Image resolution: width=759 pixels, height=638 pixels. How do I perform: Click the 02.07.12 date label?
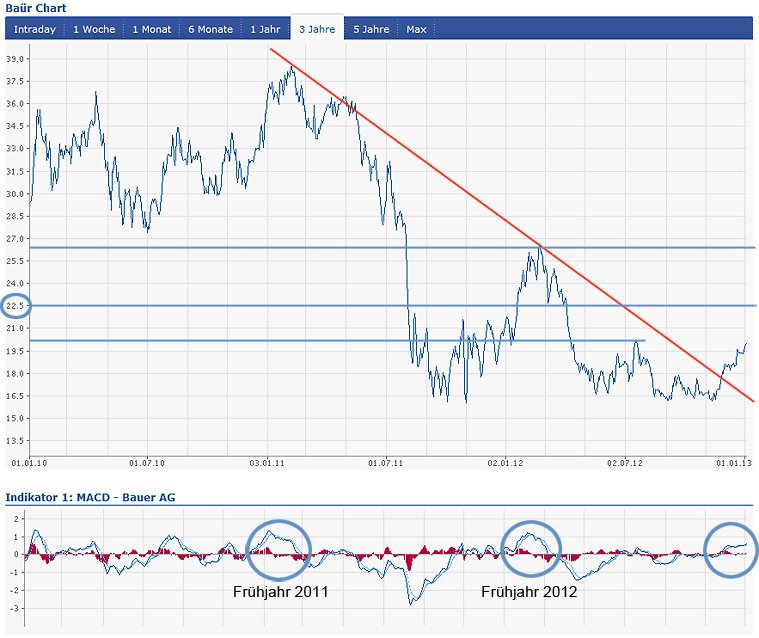(624, 463)
